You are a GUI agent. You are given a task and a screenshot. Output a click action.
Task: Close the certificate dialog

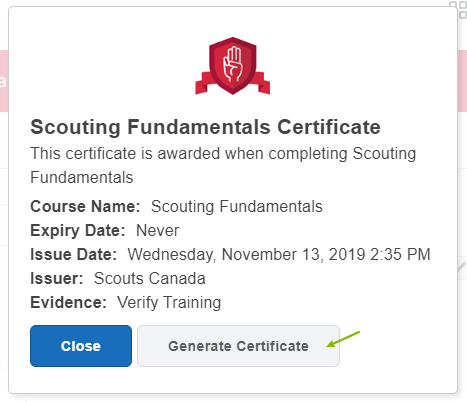(81, 346)
